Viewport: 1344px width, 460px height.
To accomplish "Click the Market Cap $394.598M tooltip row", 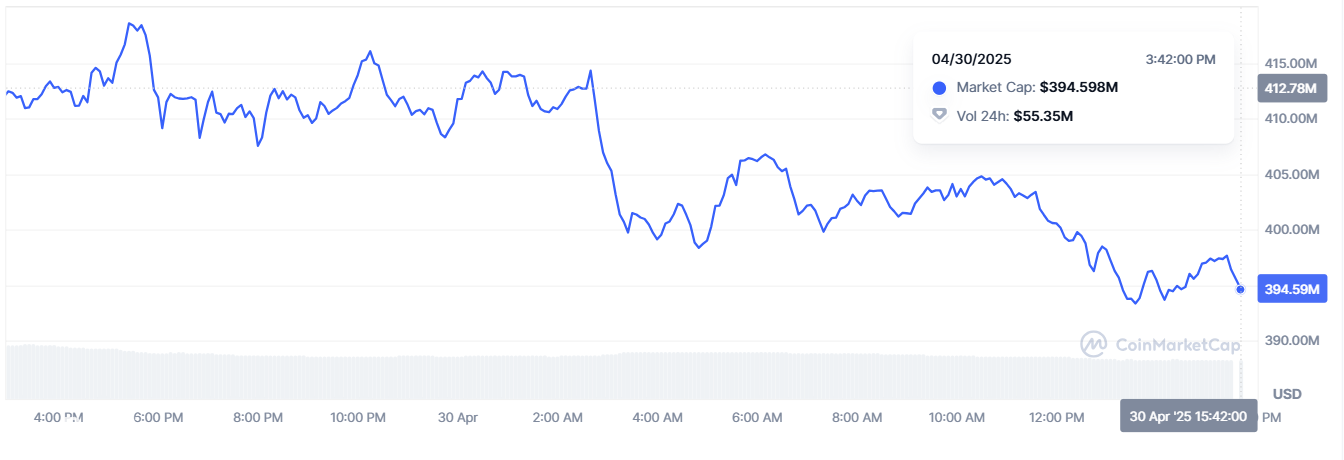I will coord(1025,88).
